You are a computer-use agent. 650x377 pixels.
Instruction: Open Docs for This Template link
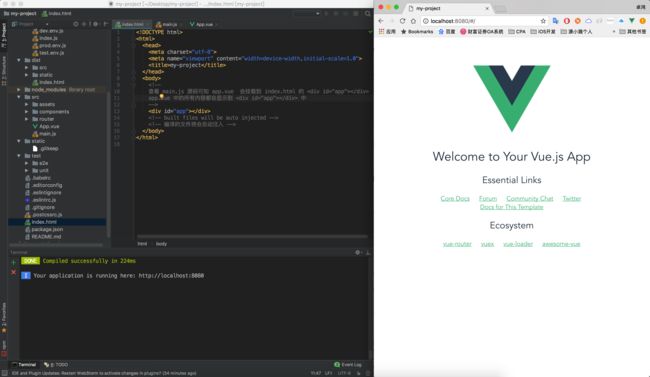(511, 207)
